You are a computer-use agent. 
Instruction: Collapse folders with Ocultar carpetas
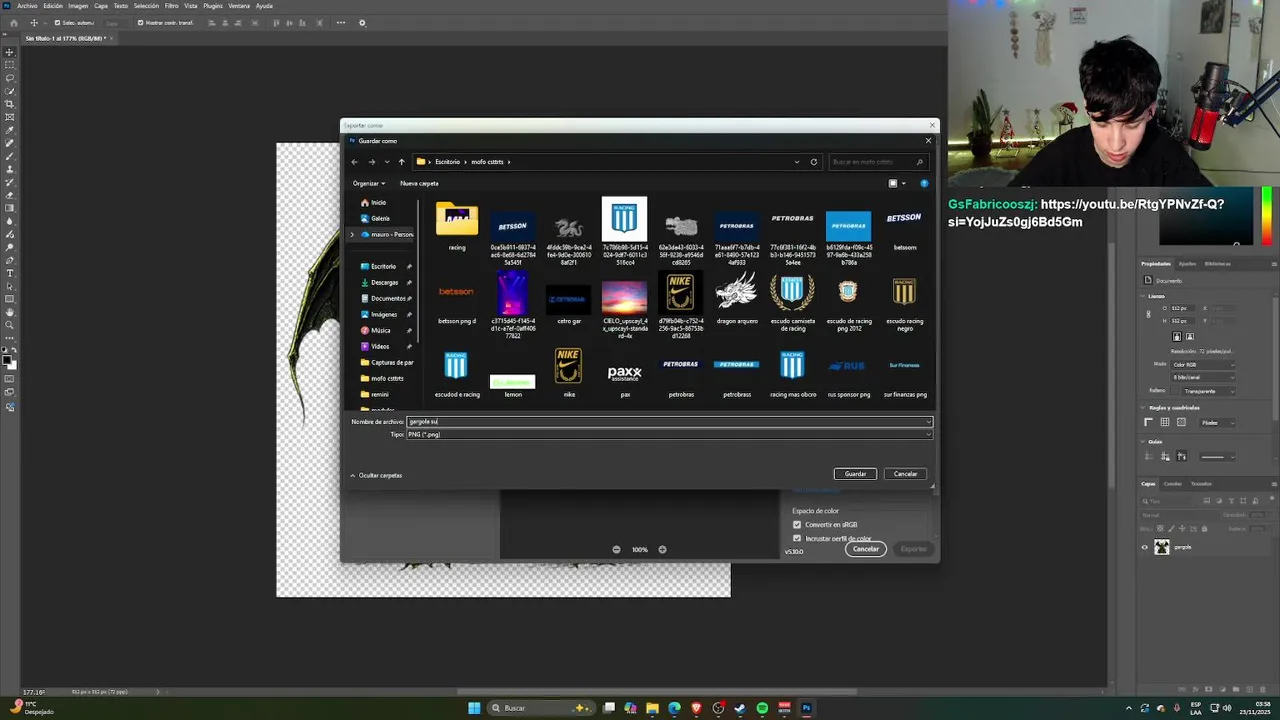coord(376,476)
